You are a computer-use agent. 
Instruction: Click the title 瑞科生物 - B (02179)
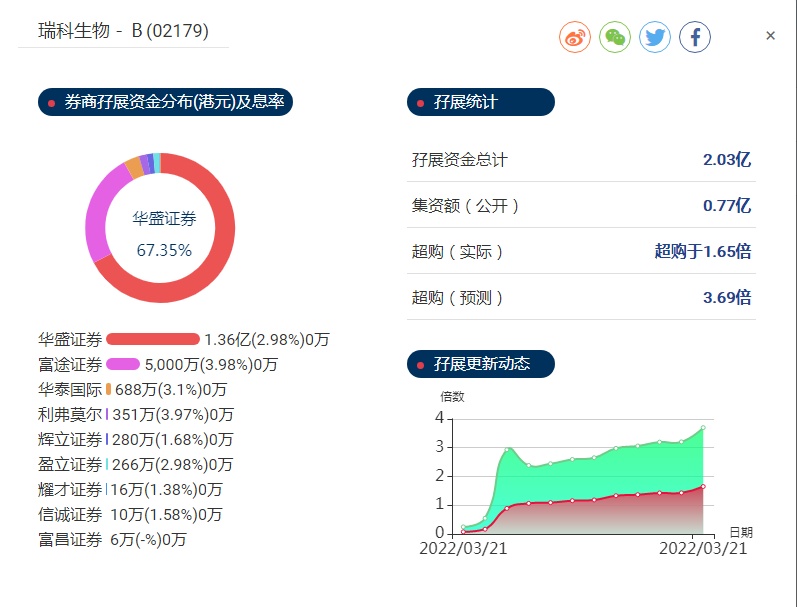pyautogui.click(x=124, y=31)
